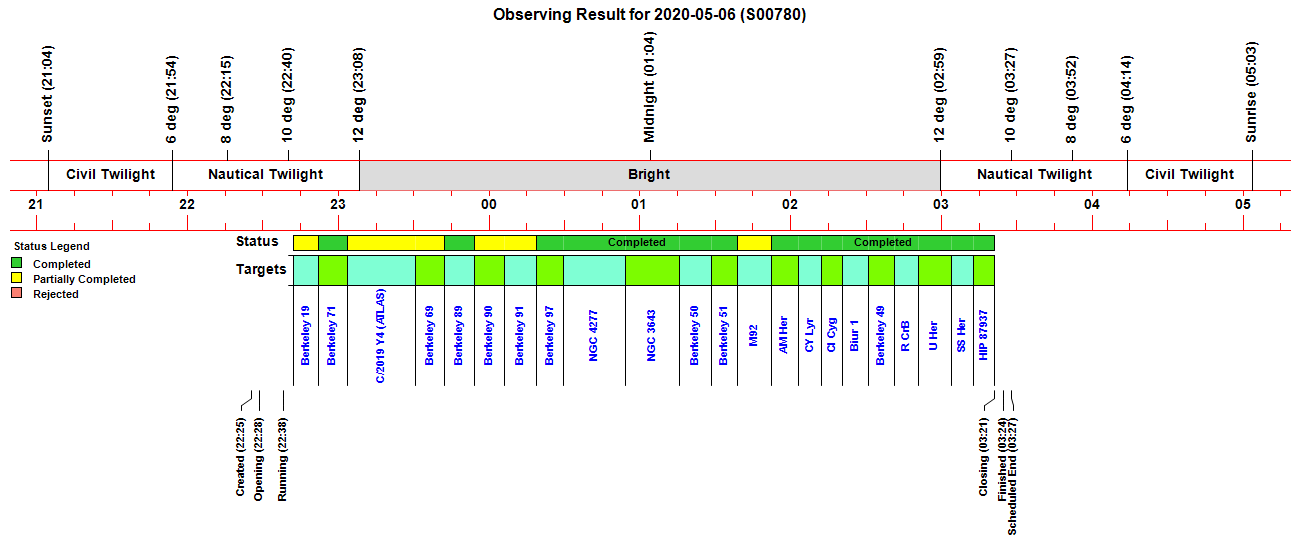
Task: Click the evening 12 deg (23:08) label
Action: pyautogui.click(x=359, y=96)
